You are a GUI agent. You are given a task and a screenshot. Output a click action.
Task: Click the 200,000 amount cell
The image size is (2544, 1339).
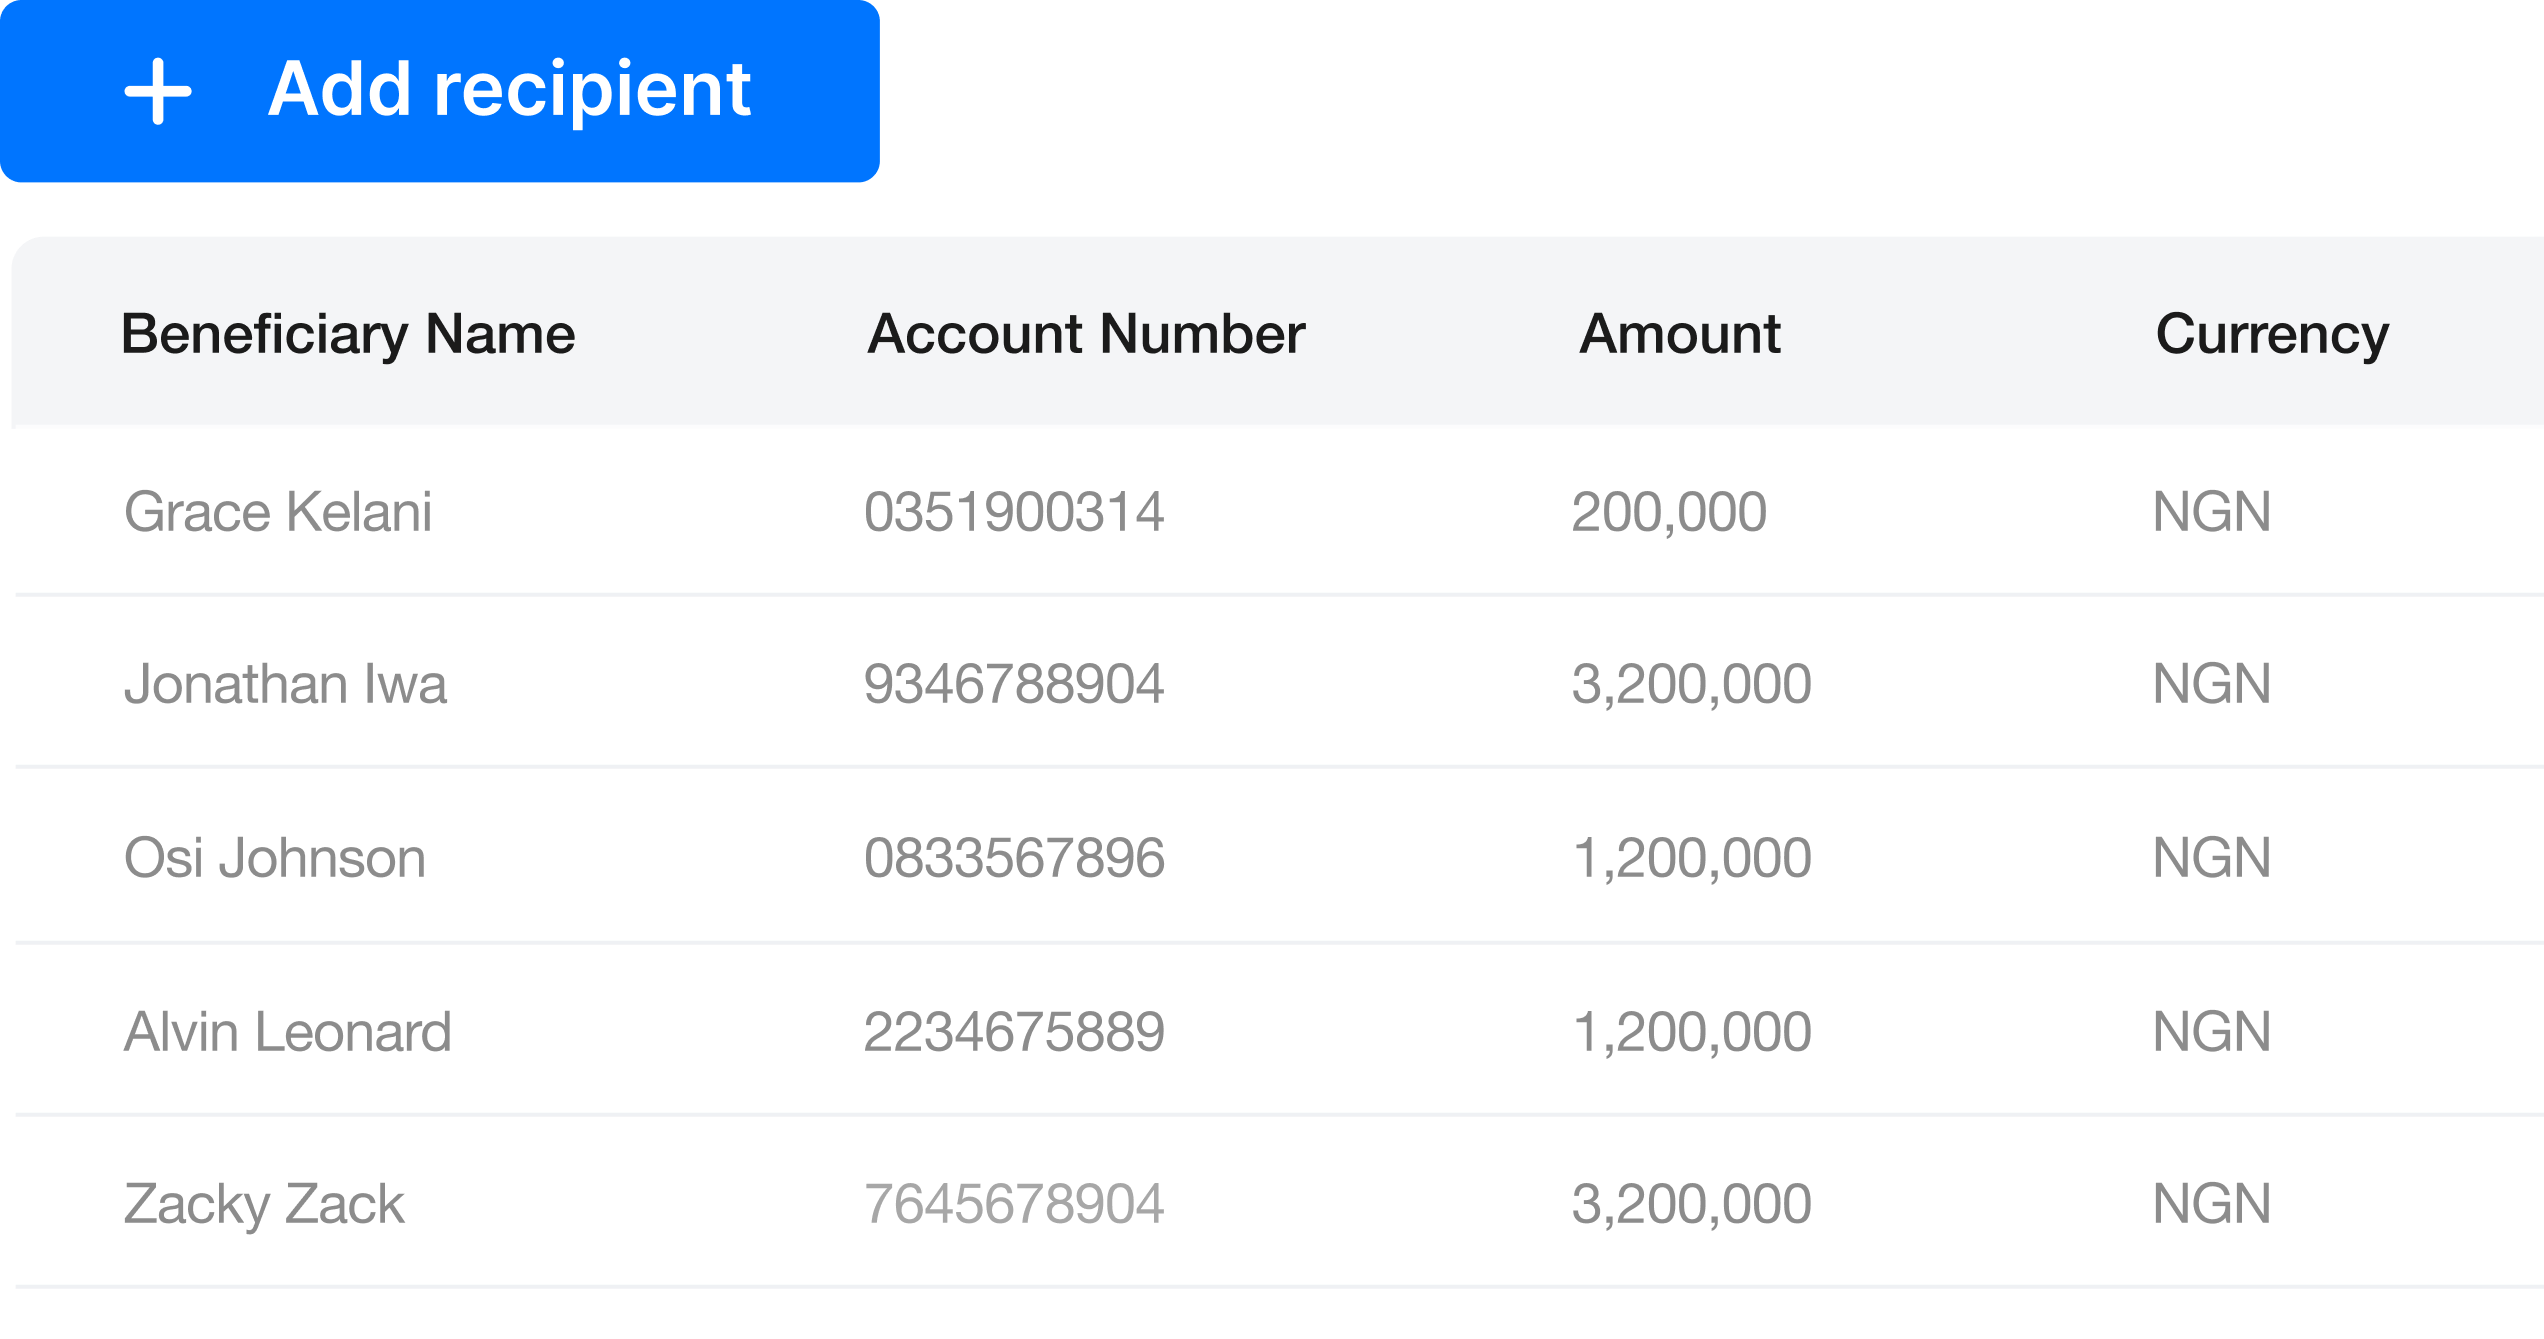tap(1669, 512)
